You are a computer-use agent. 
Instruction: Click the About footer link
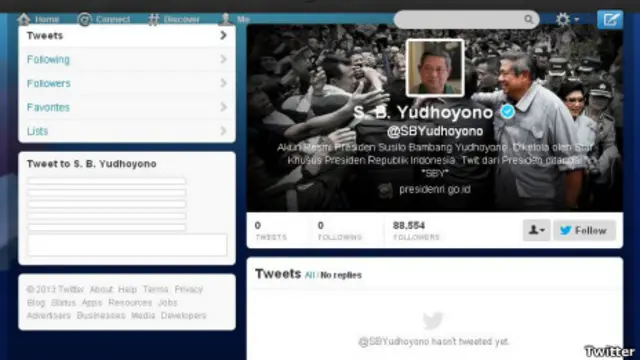tap(101, 289)
